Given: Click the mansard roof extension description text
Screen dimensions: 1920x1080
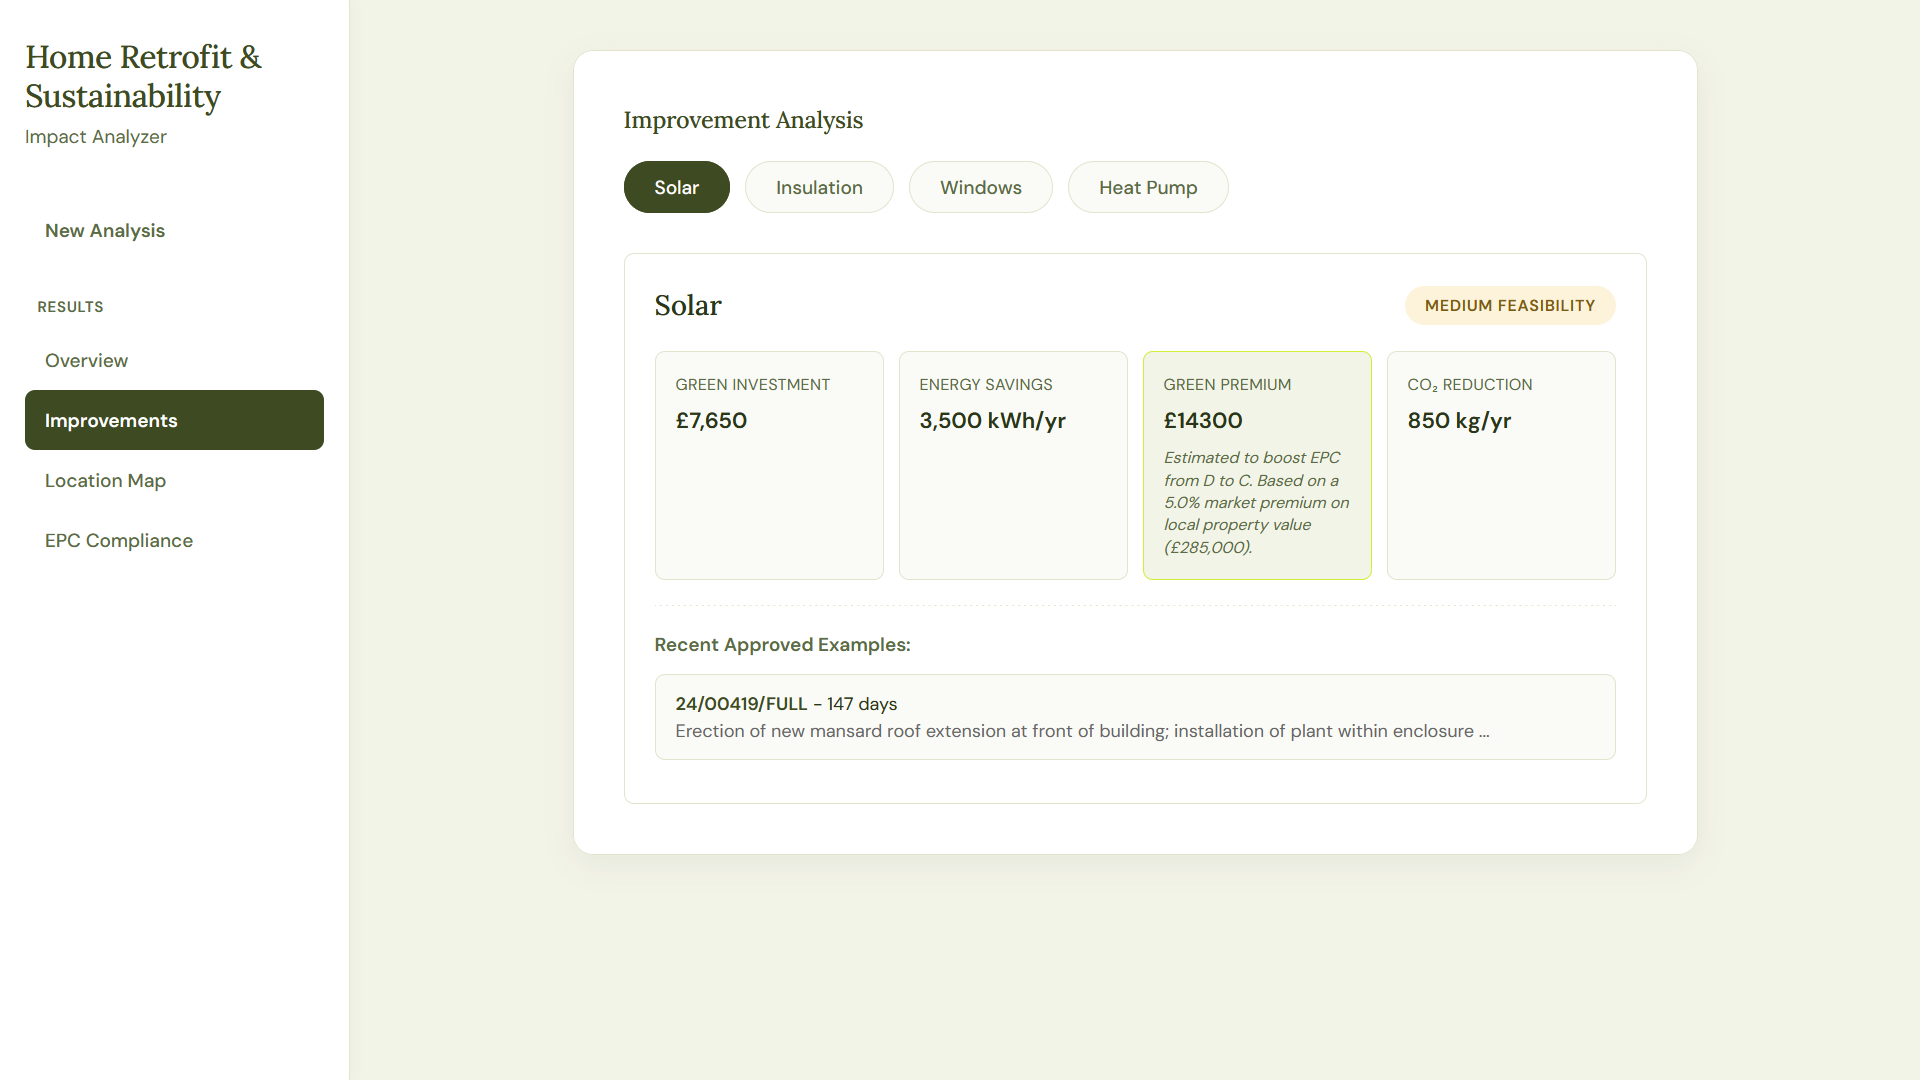Looking at the screenshot, I should (1081, 731).
